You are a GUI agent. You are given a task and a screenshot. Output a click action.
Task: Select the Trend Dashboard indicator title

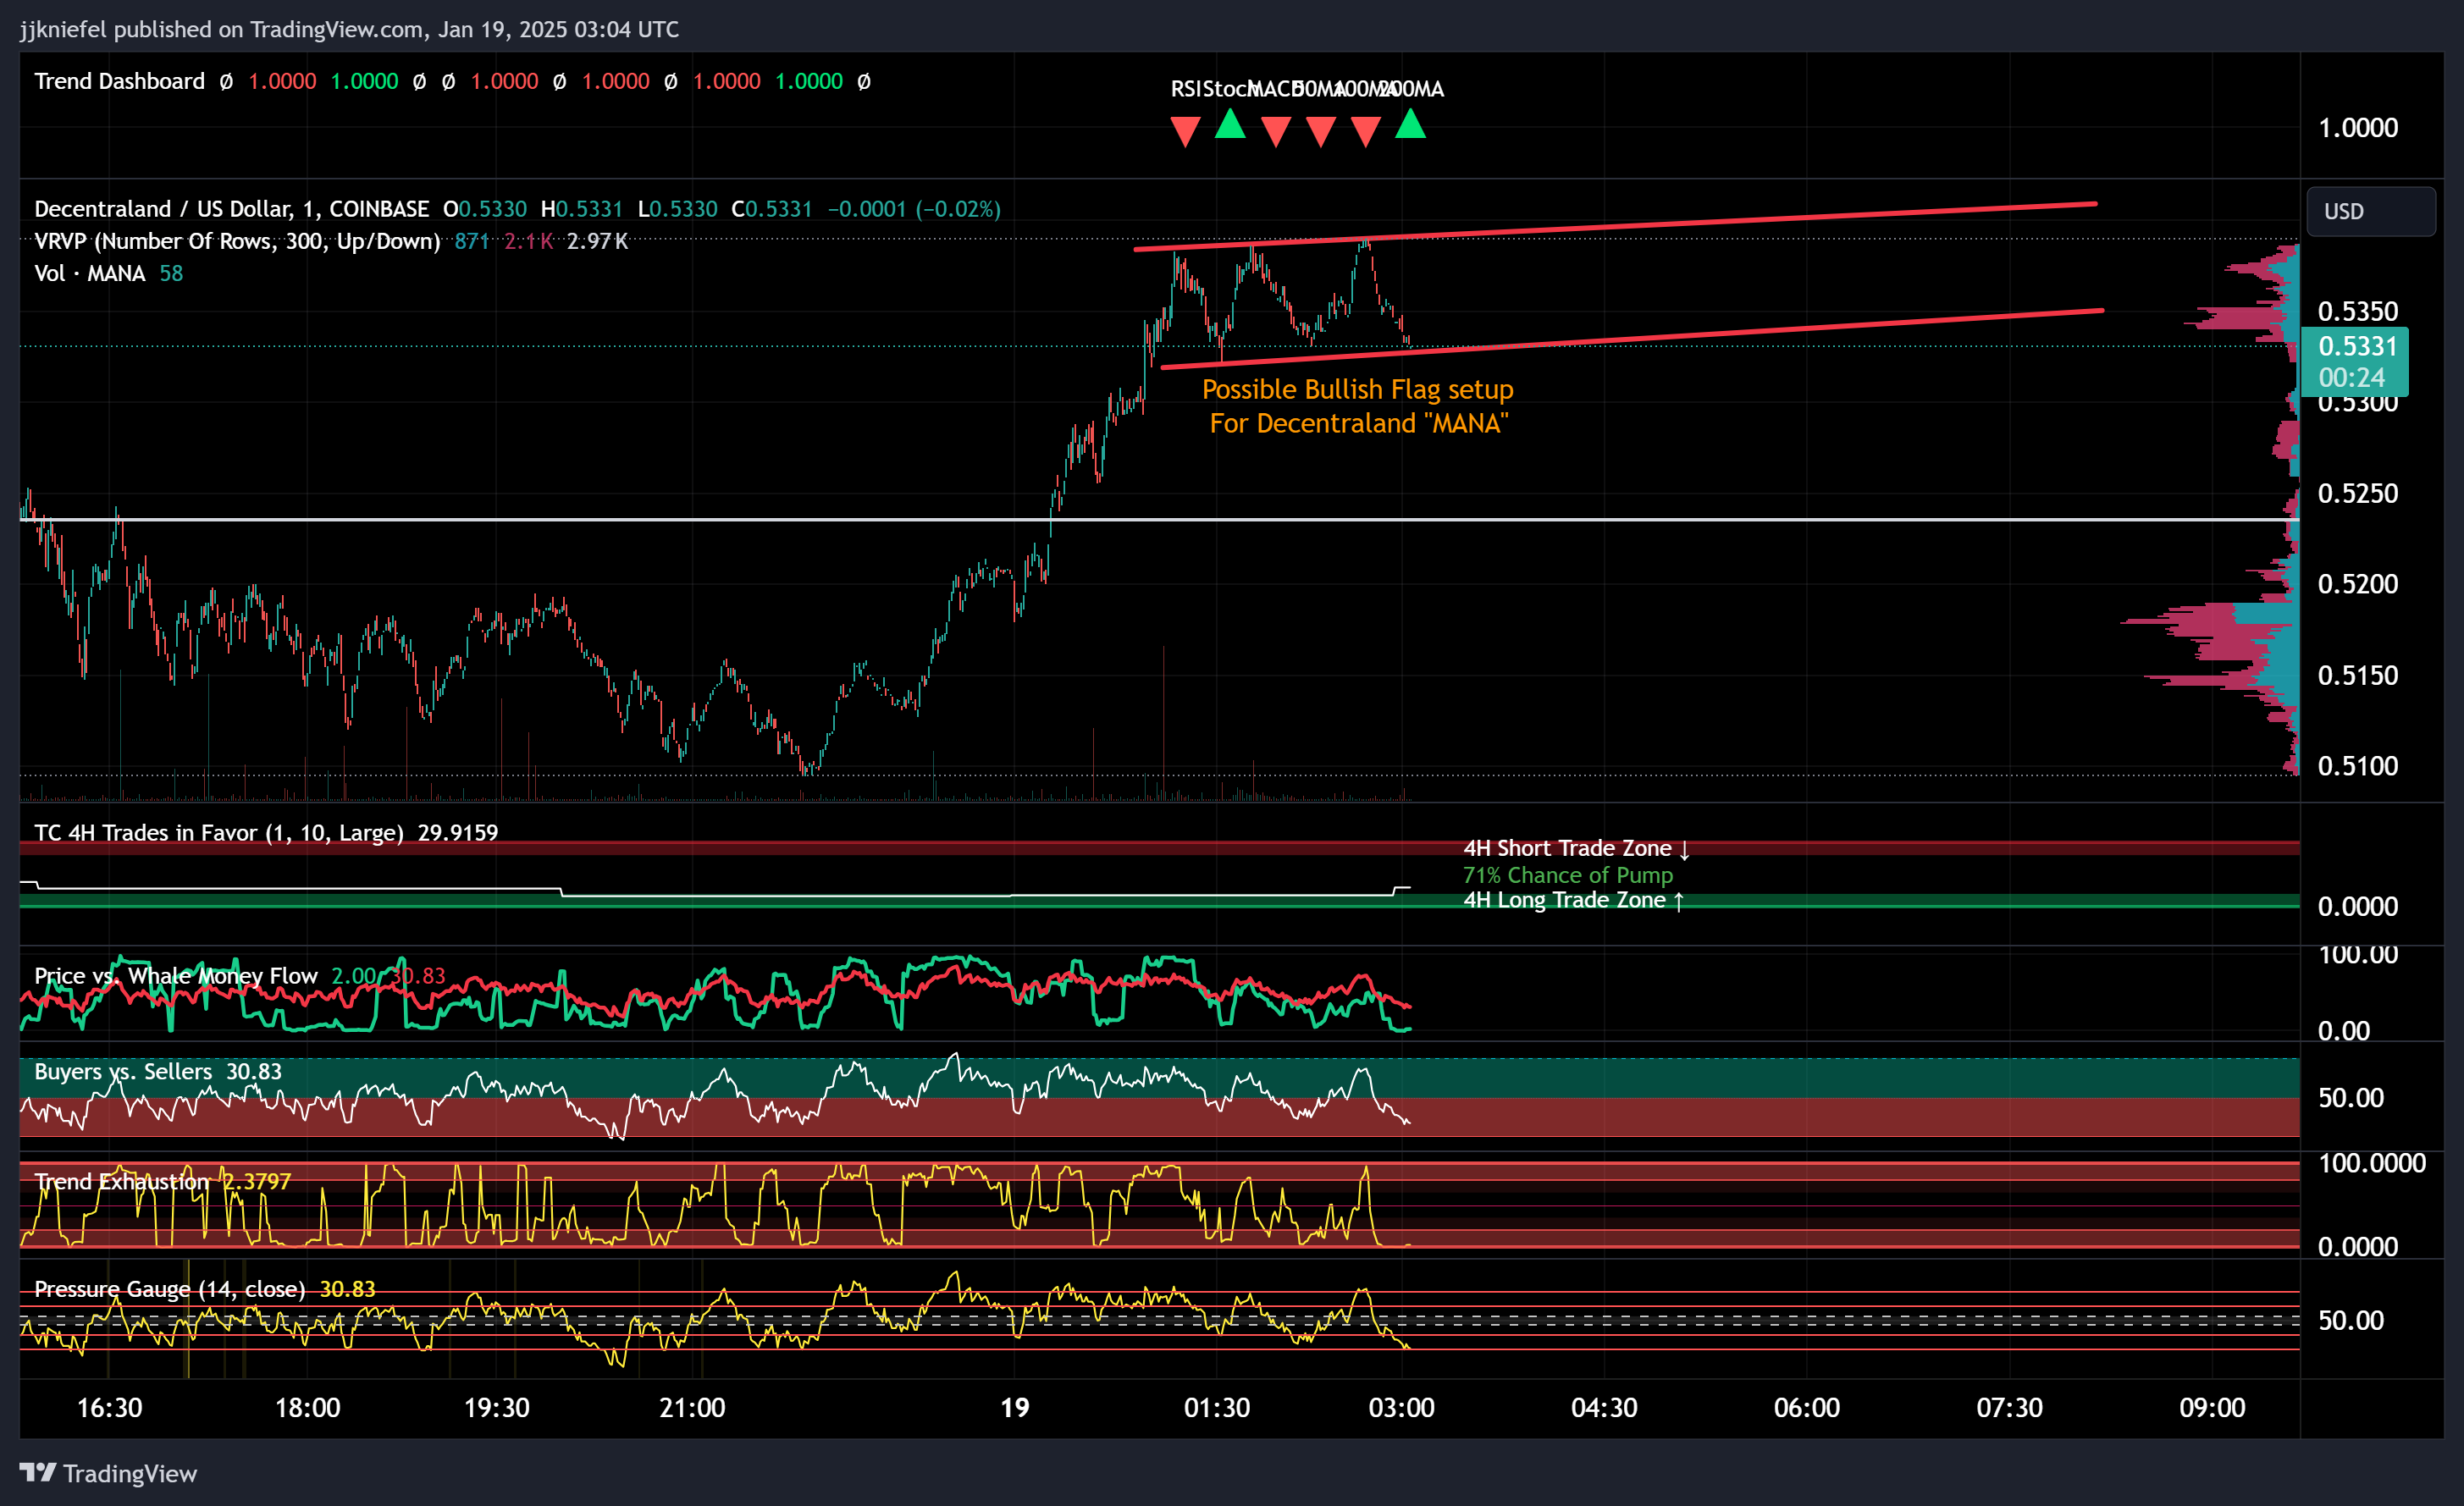click(x=119, y=81)
